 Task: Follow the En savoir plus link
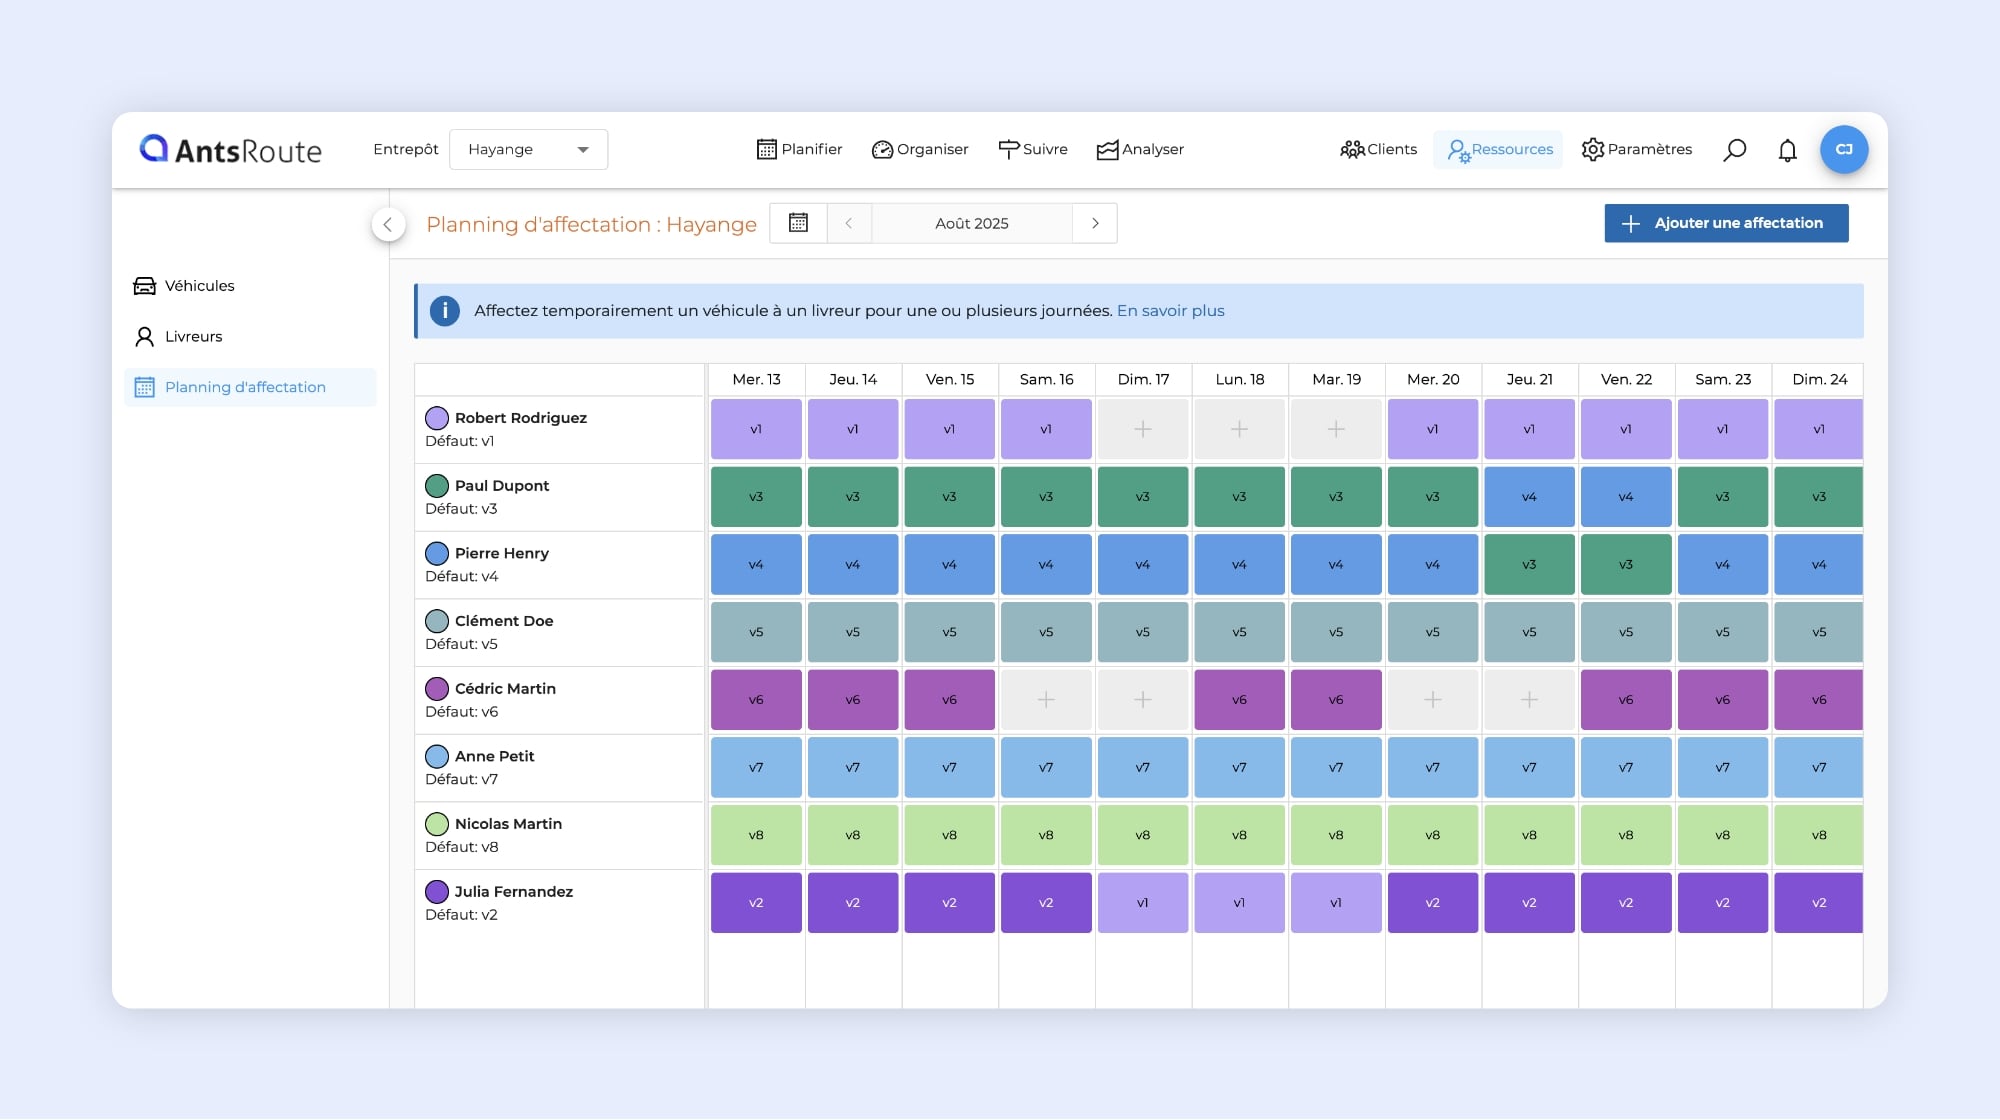pyautogui.click(x=1170, y=311)
